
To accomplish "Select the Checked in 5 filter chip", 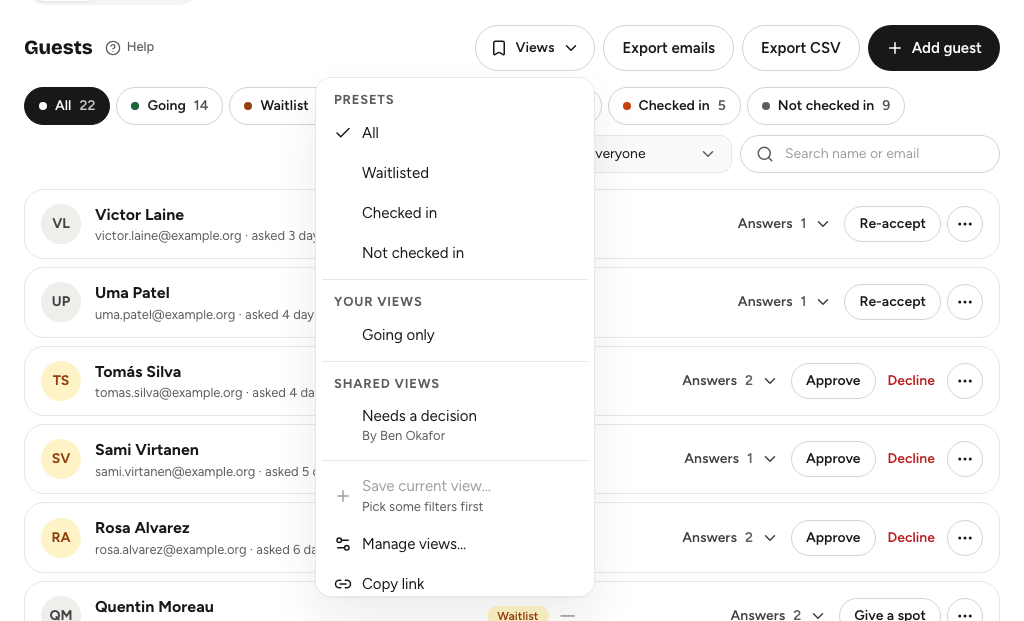I will [x=674, y=106].
